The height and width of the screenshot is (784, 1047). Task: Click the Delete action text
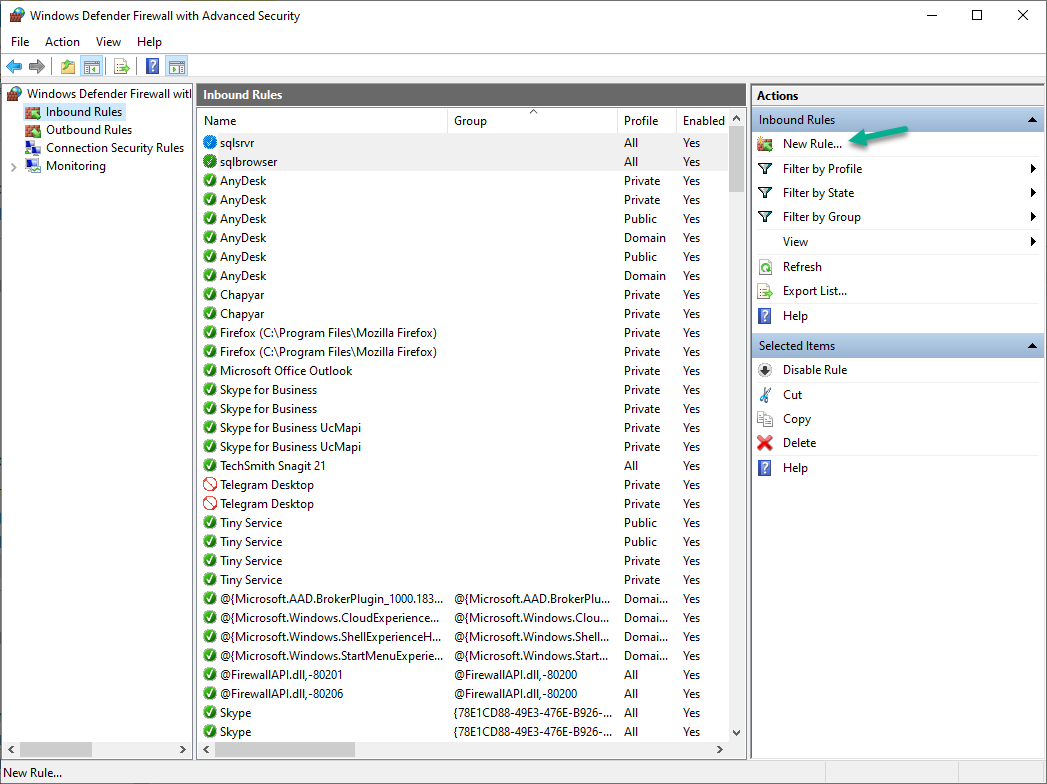[x=799, y=443]
